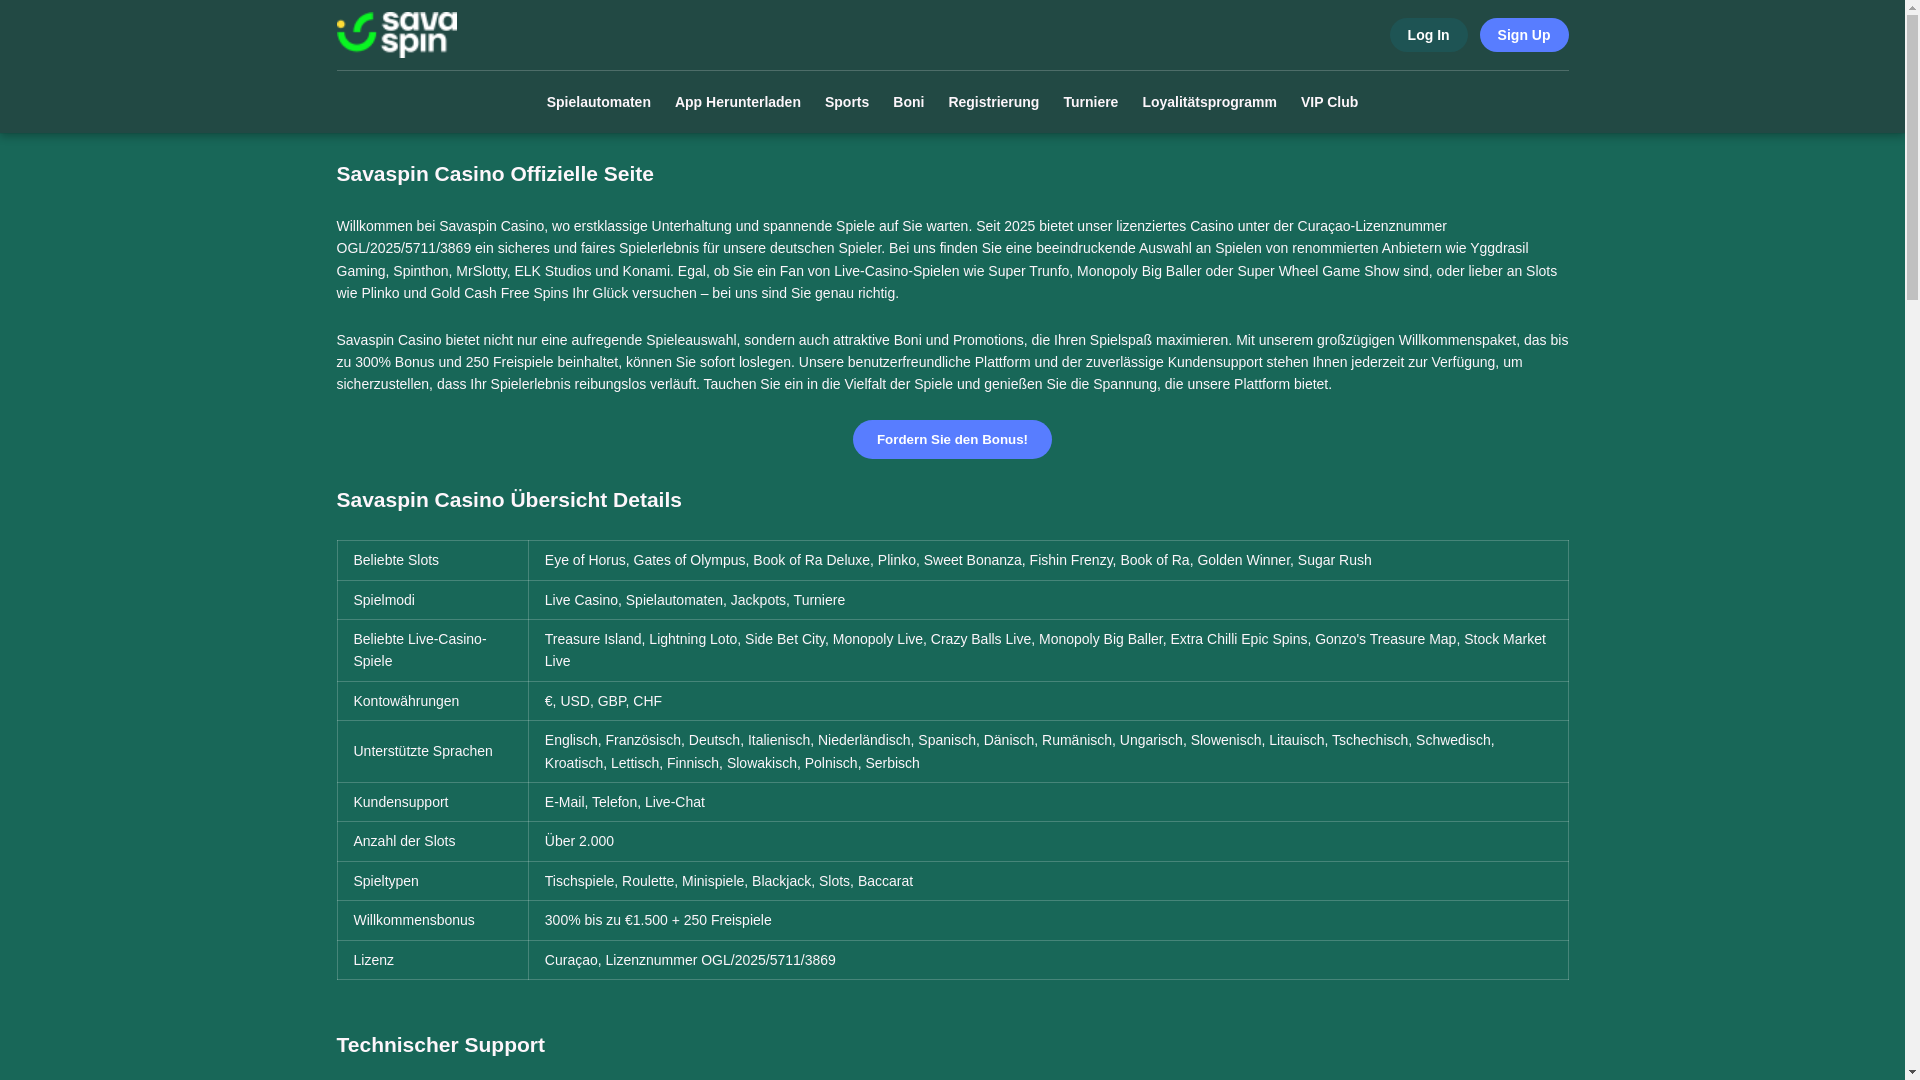Click 'E-Mail, Telefon, Live-Chat' cell
Image resolution: width=1920 pixels, height=1080 pixels.
point(1048,802)
